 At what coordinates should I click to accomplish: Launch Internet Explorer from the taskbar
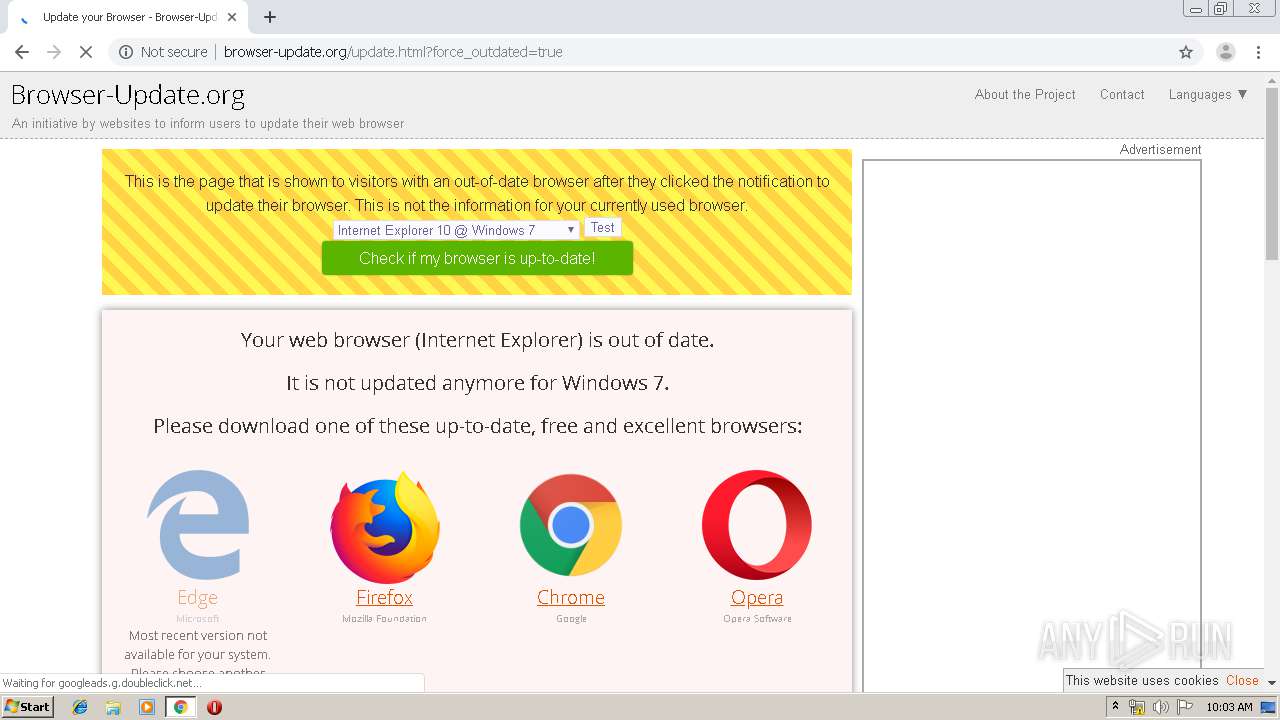pos(80,707)
